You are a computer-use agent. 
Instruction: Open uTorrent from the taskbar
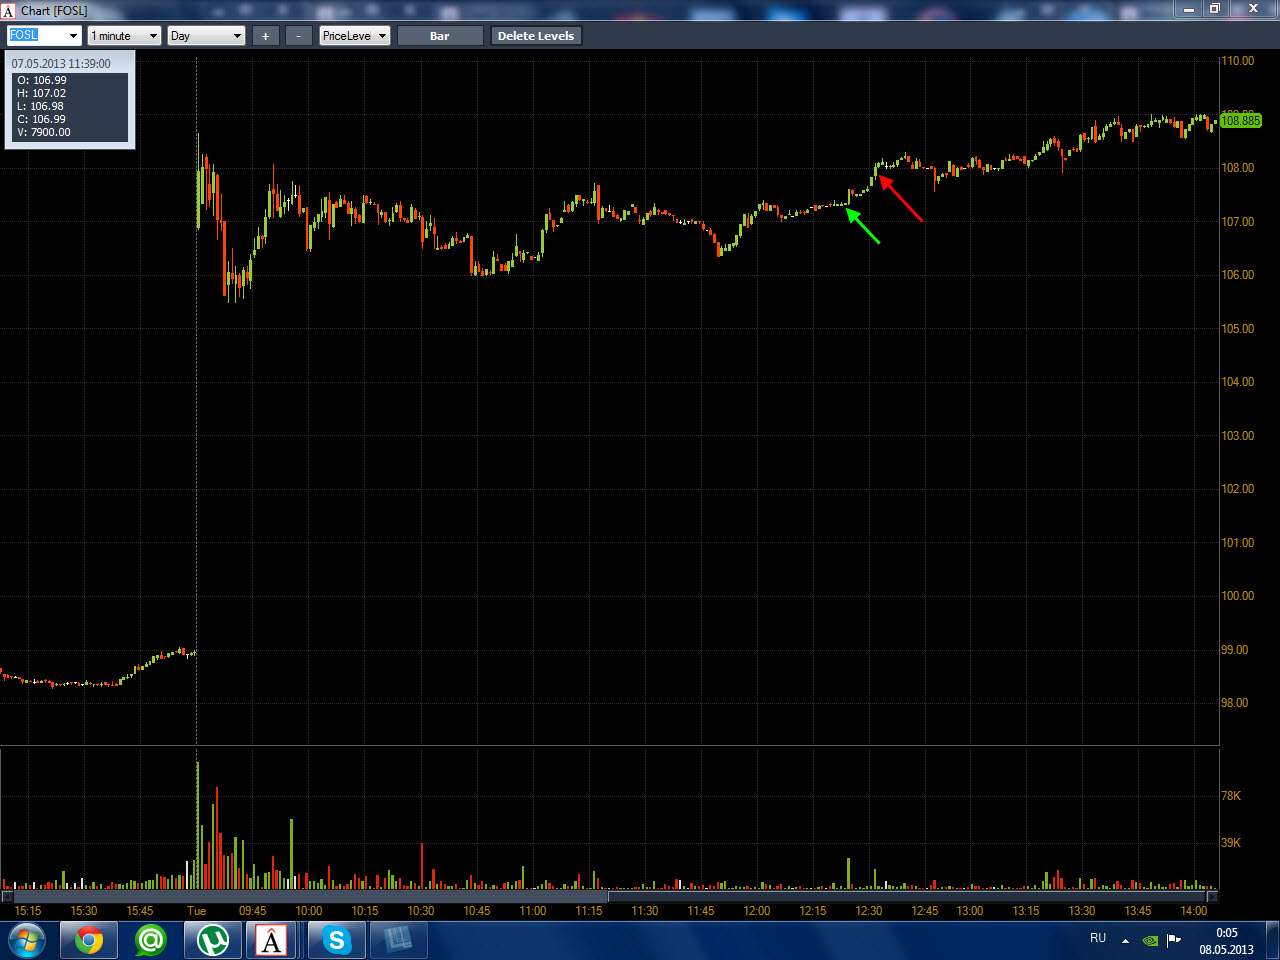[213, 941]
